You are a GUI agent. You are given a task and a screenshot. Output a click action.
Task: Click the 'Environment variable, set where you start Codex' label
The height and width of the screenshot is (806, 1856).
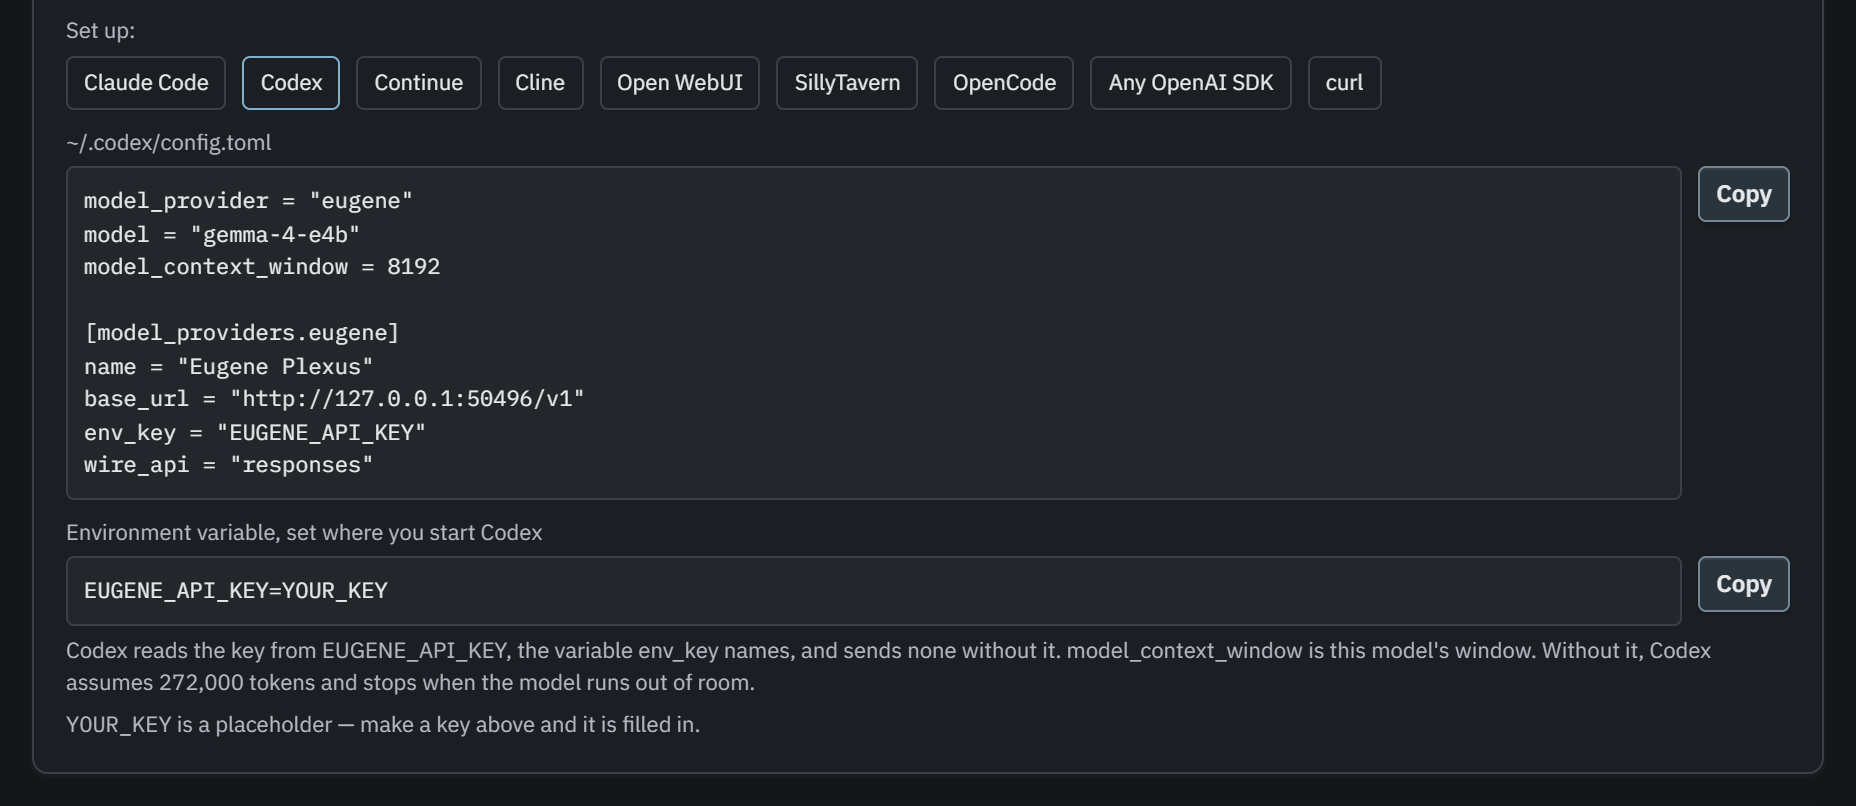tap(304, 533)
